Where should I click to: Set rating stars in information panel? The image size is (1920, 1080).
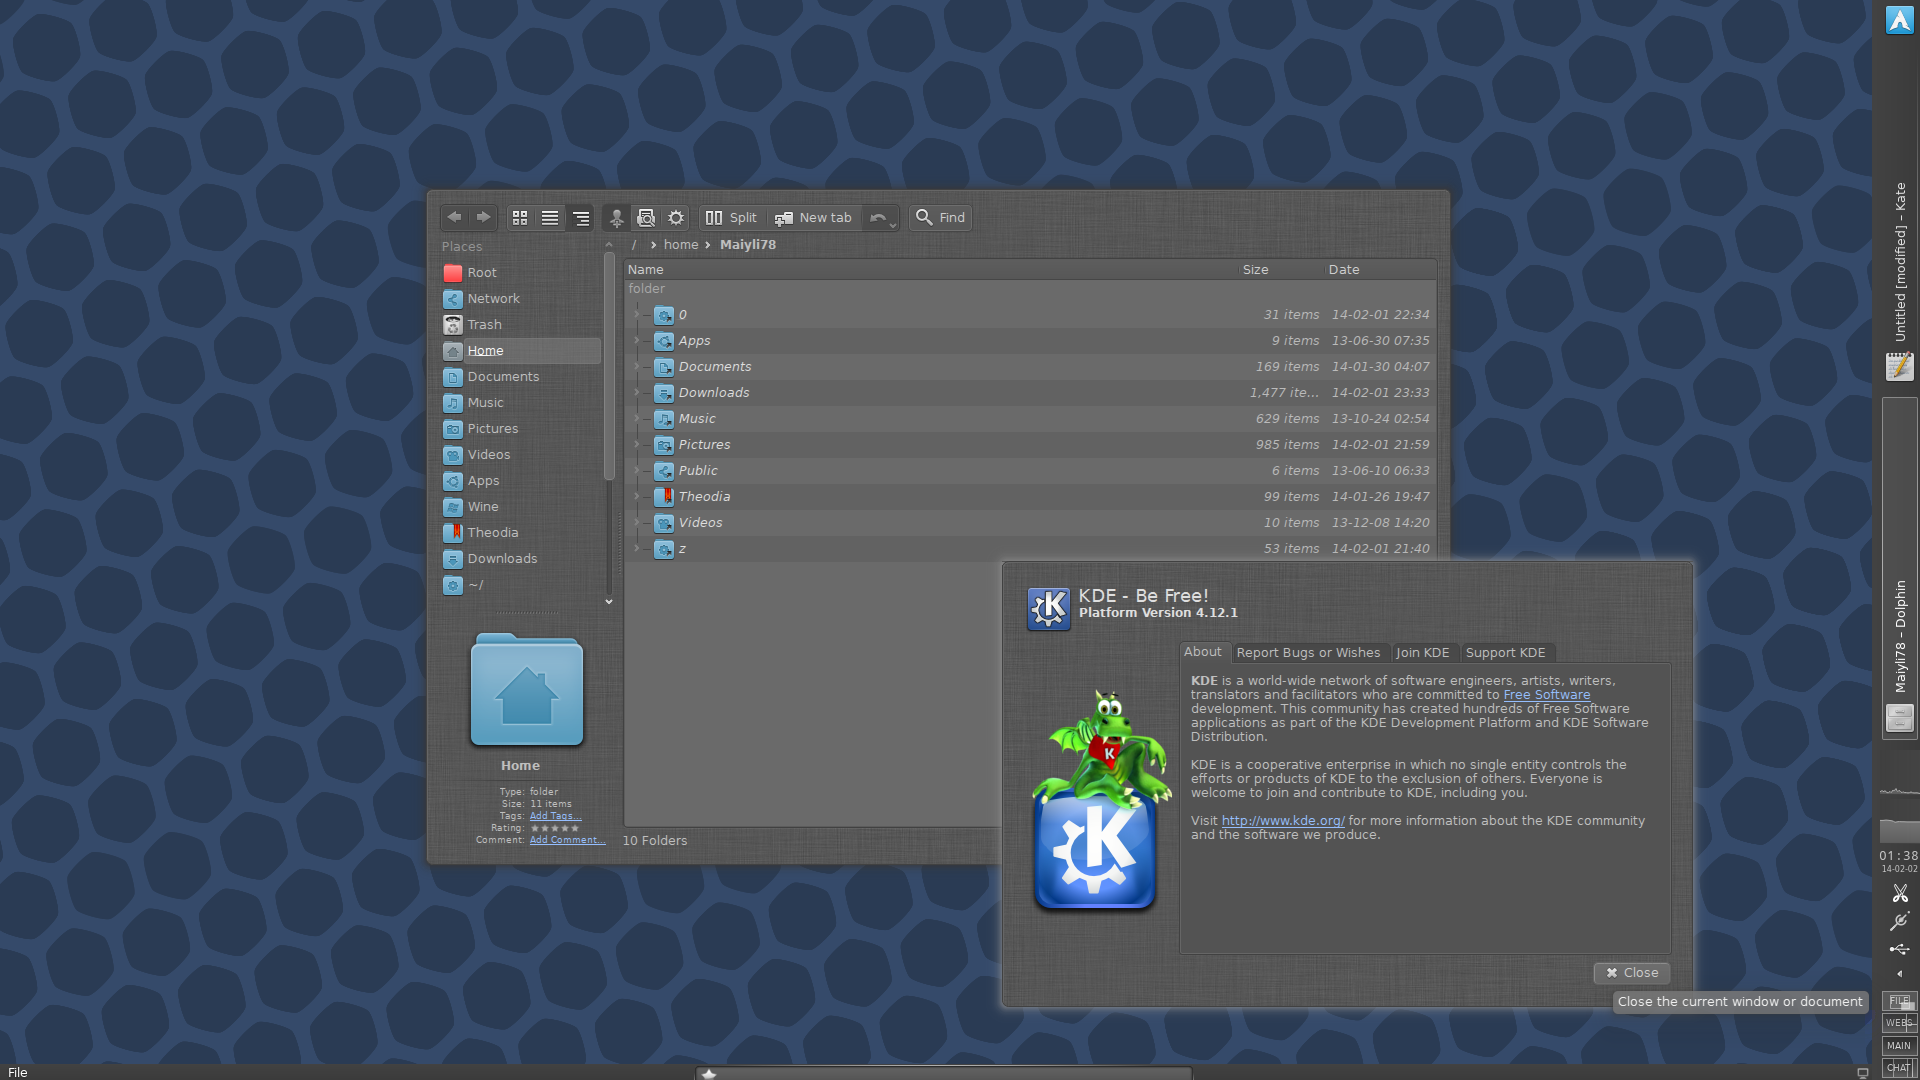(x=554, y=828)
